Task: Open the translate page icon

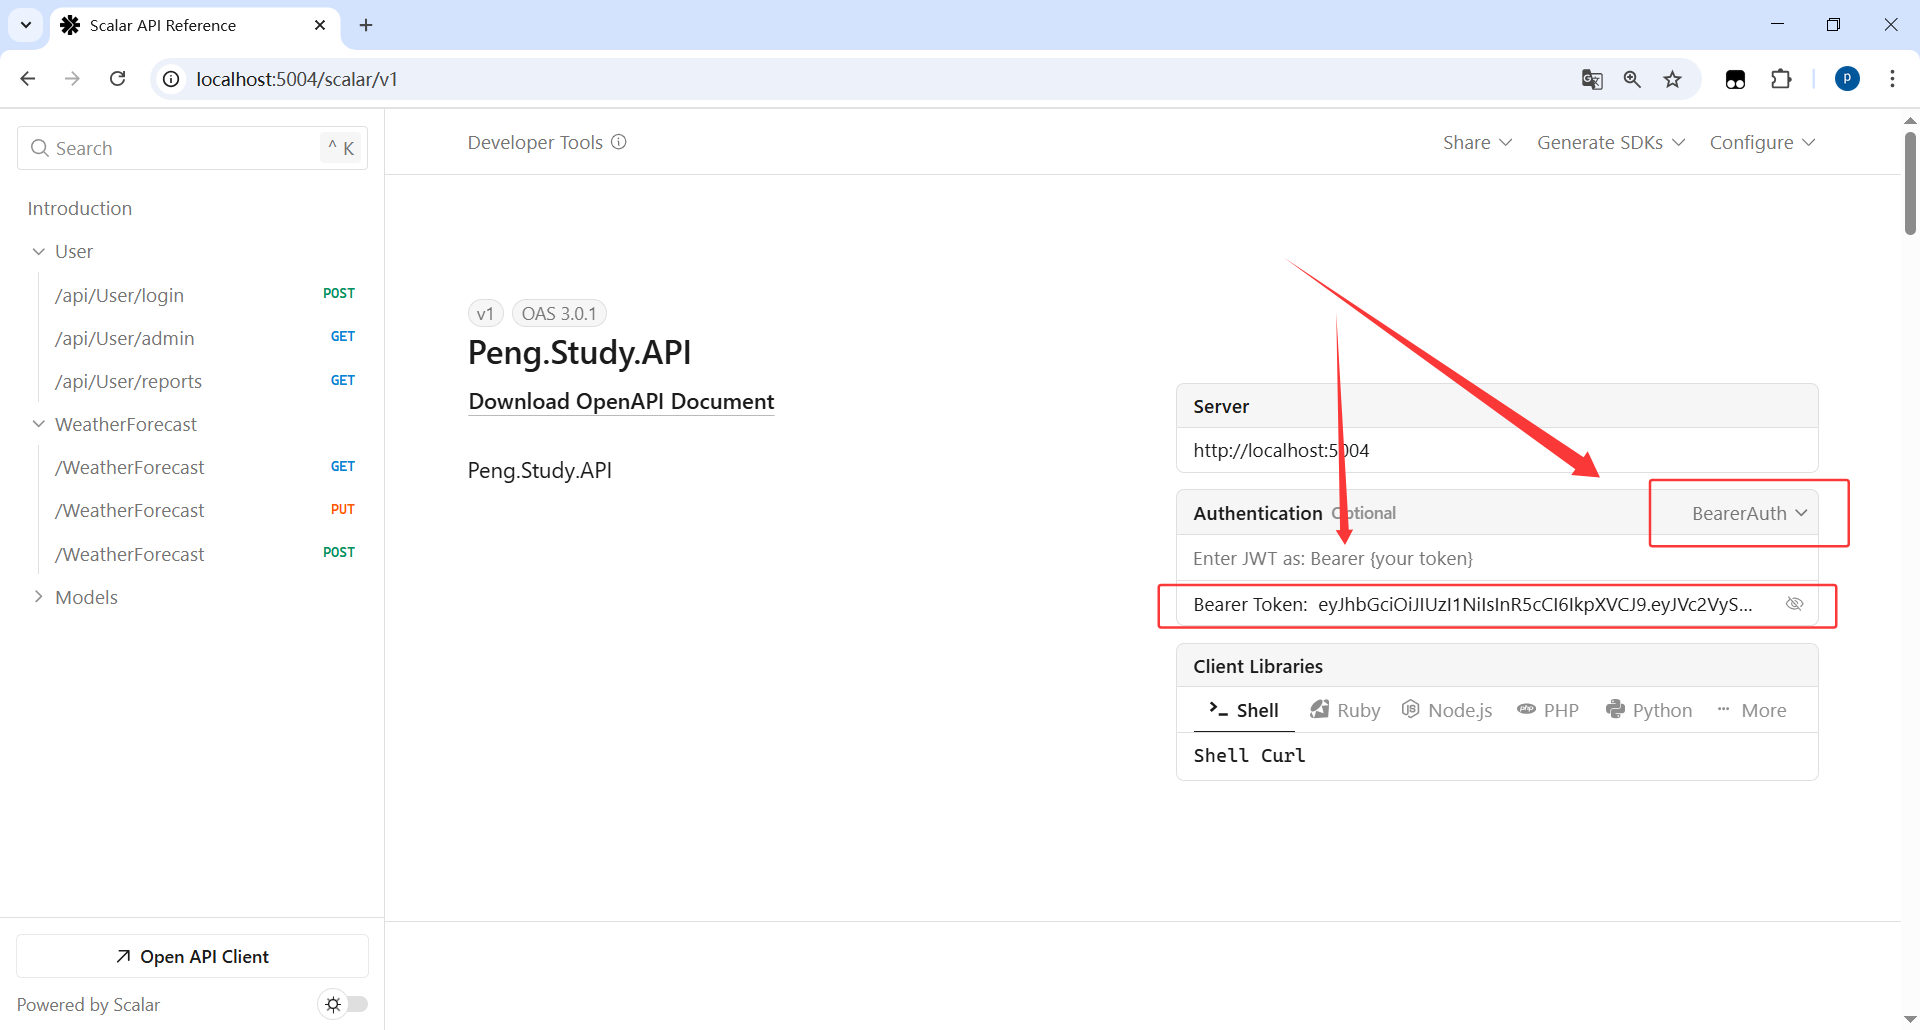Action: 1592,79
